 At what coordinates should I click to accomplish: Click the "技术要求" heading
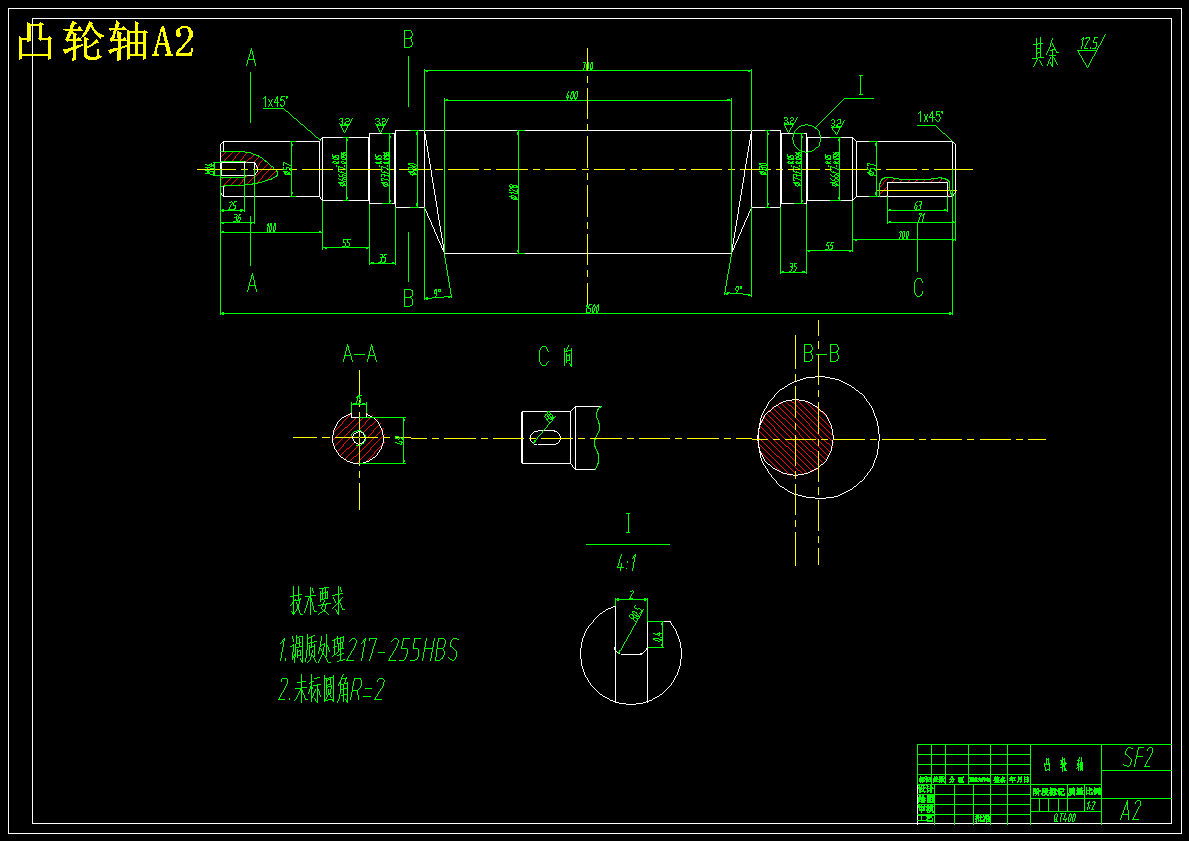click(318, 601)
